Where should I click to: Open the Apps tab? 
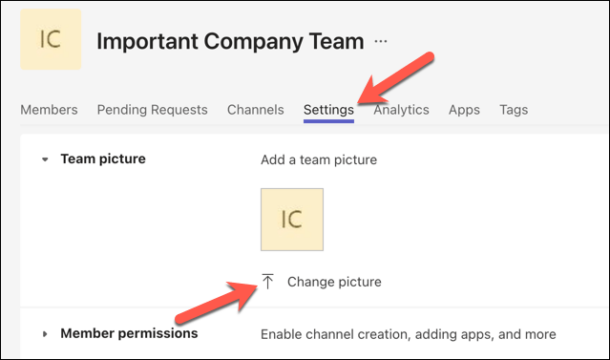(x=464, y=110)
